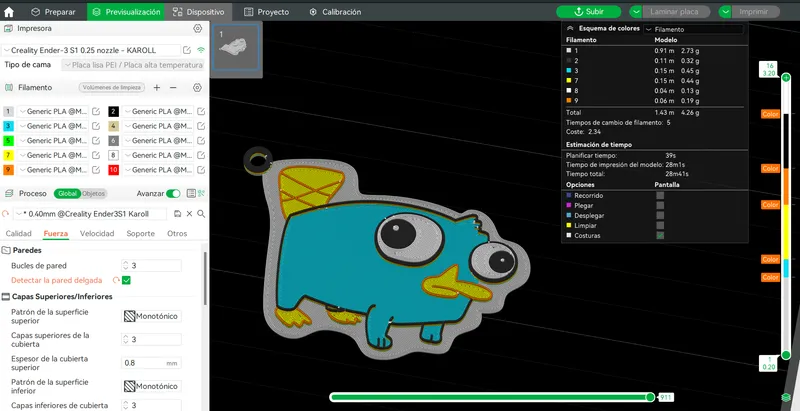
Task: Open filament settings gear icon
Action: (x=197, y=88)
